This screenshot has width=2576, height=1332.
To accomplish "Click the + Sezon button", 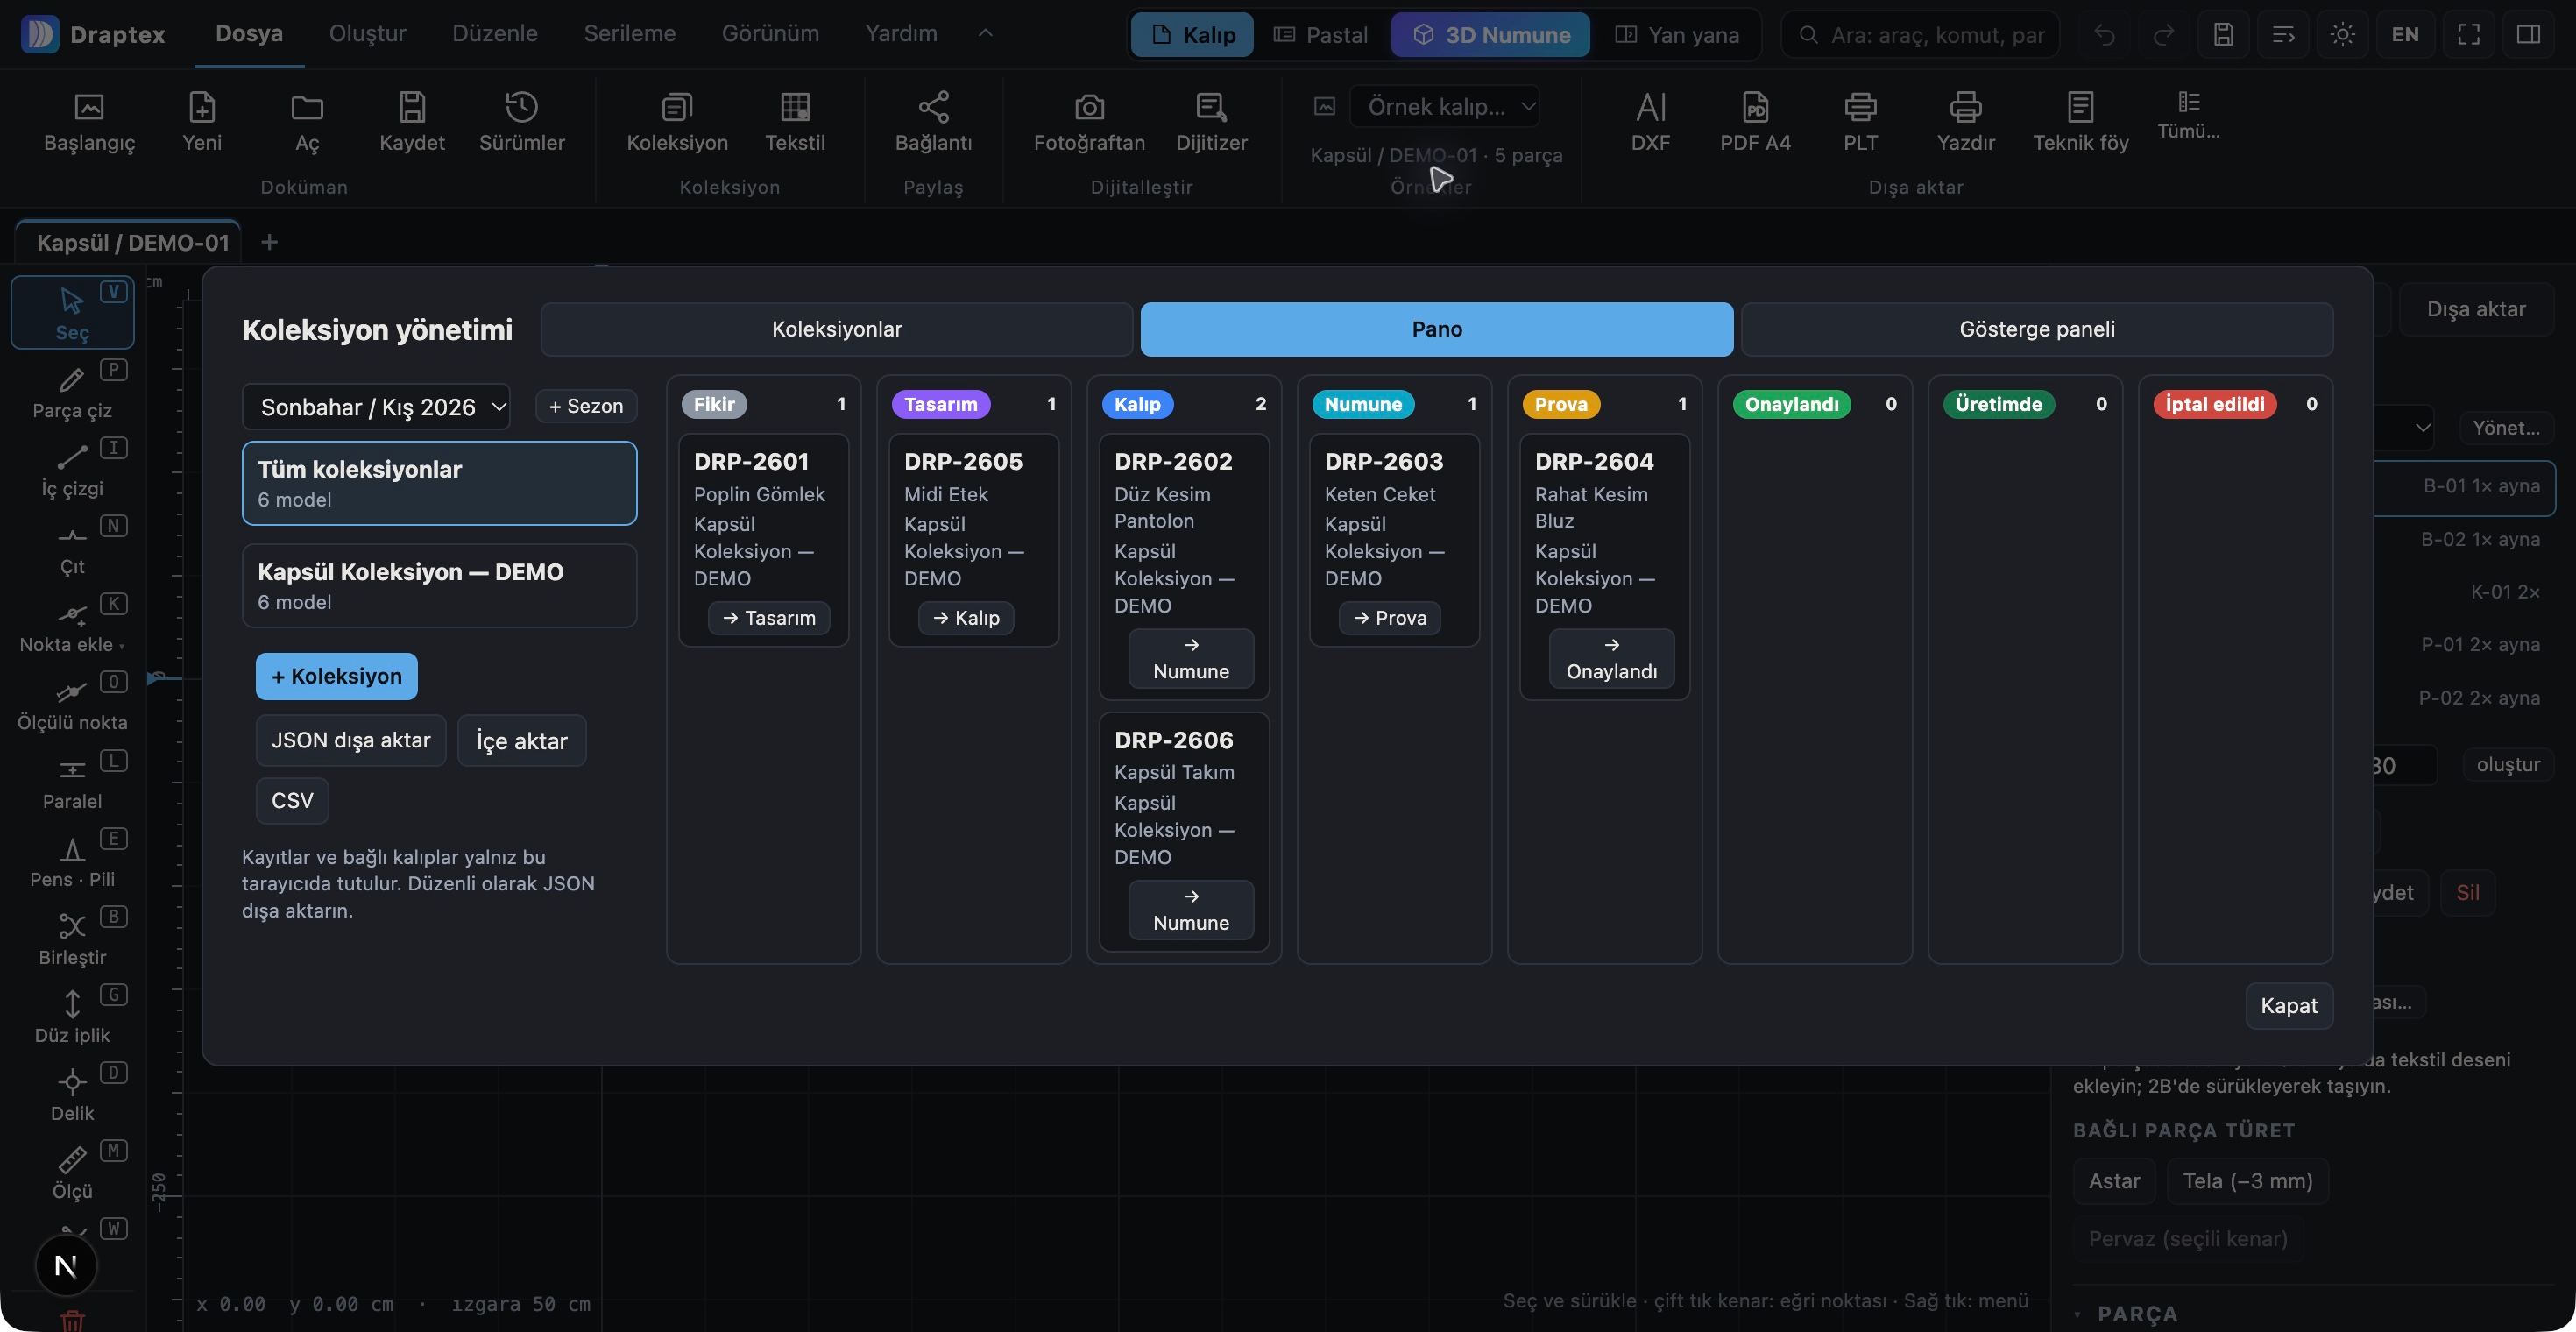I will (586, 406).
